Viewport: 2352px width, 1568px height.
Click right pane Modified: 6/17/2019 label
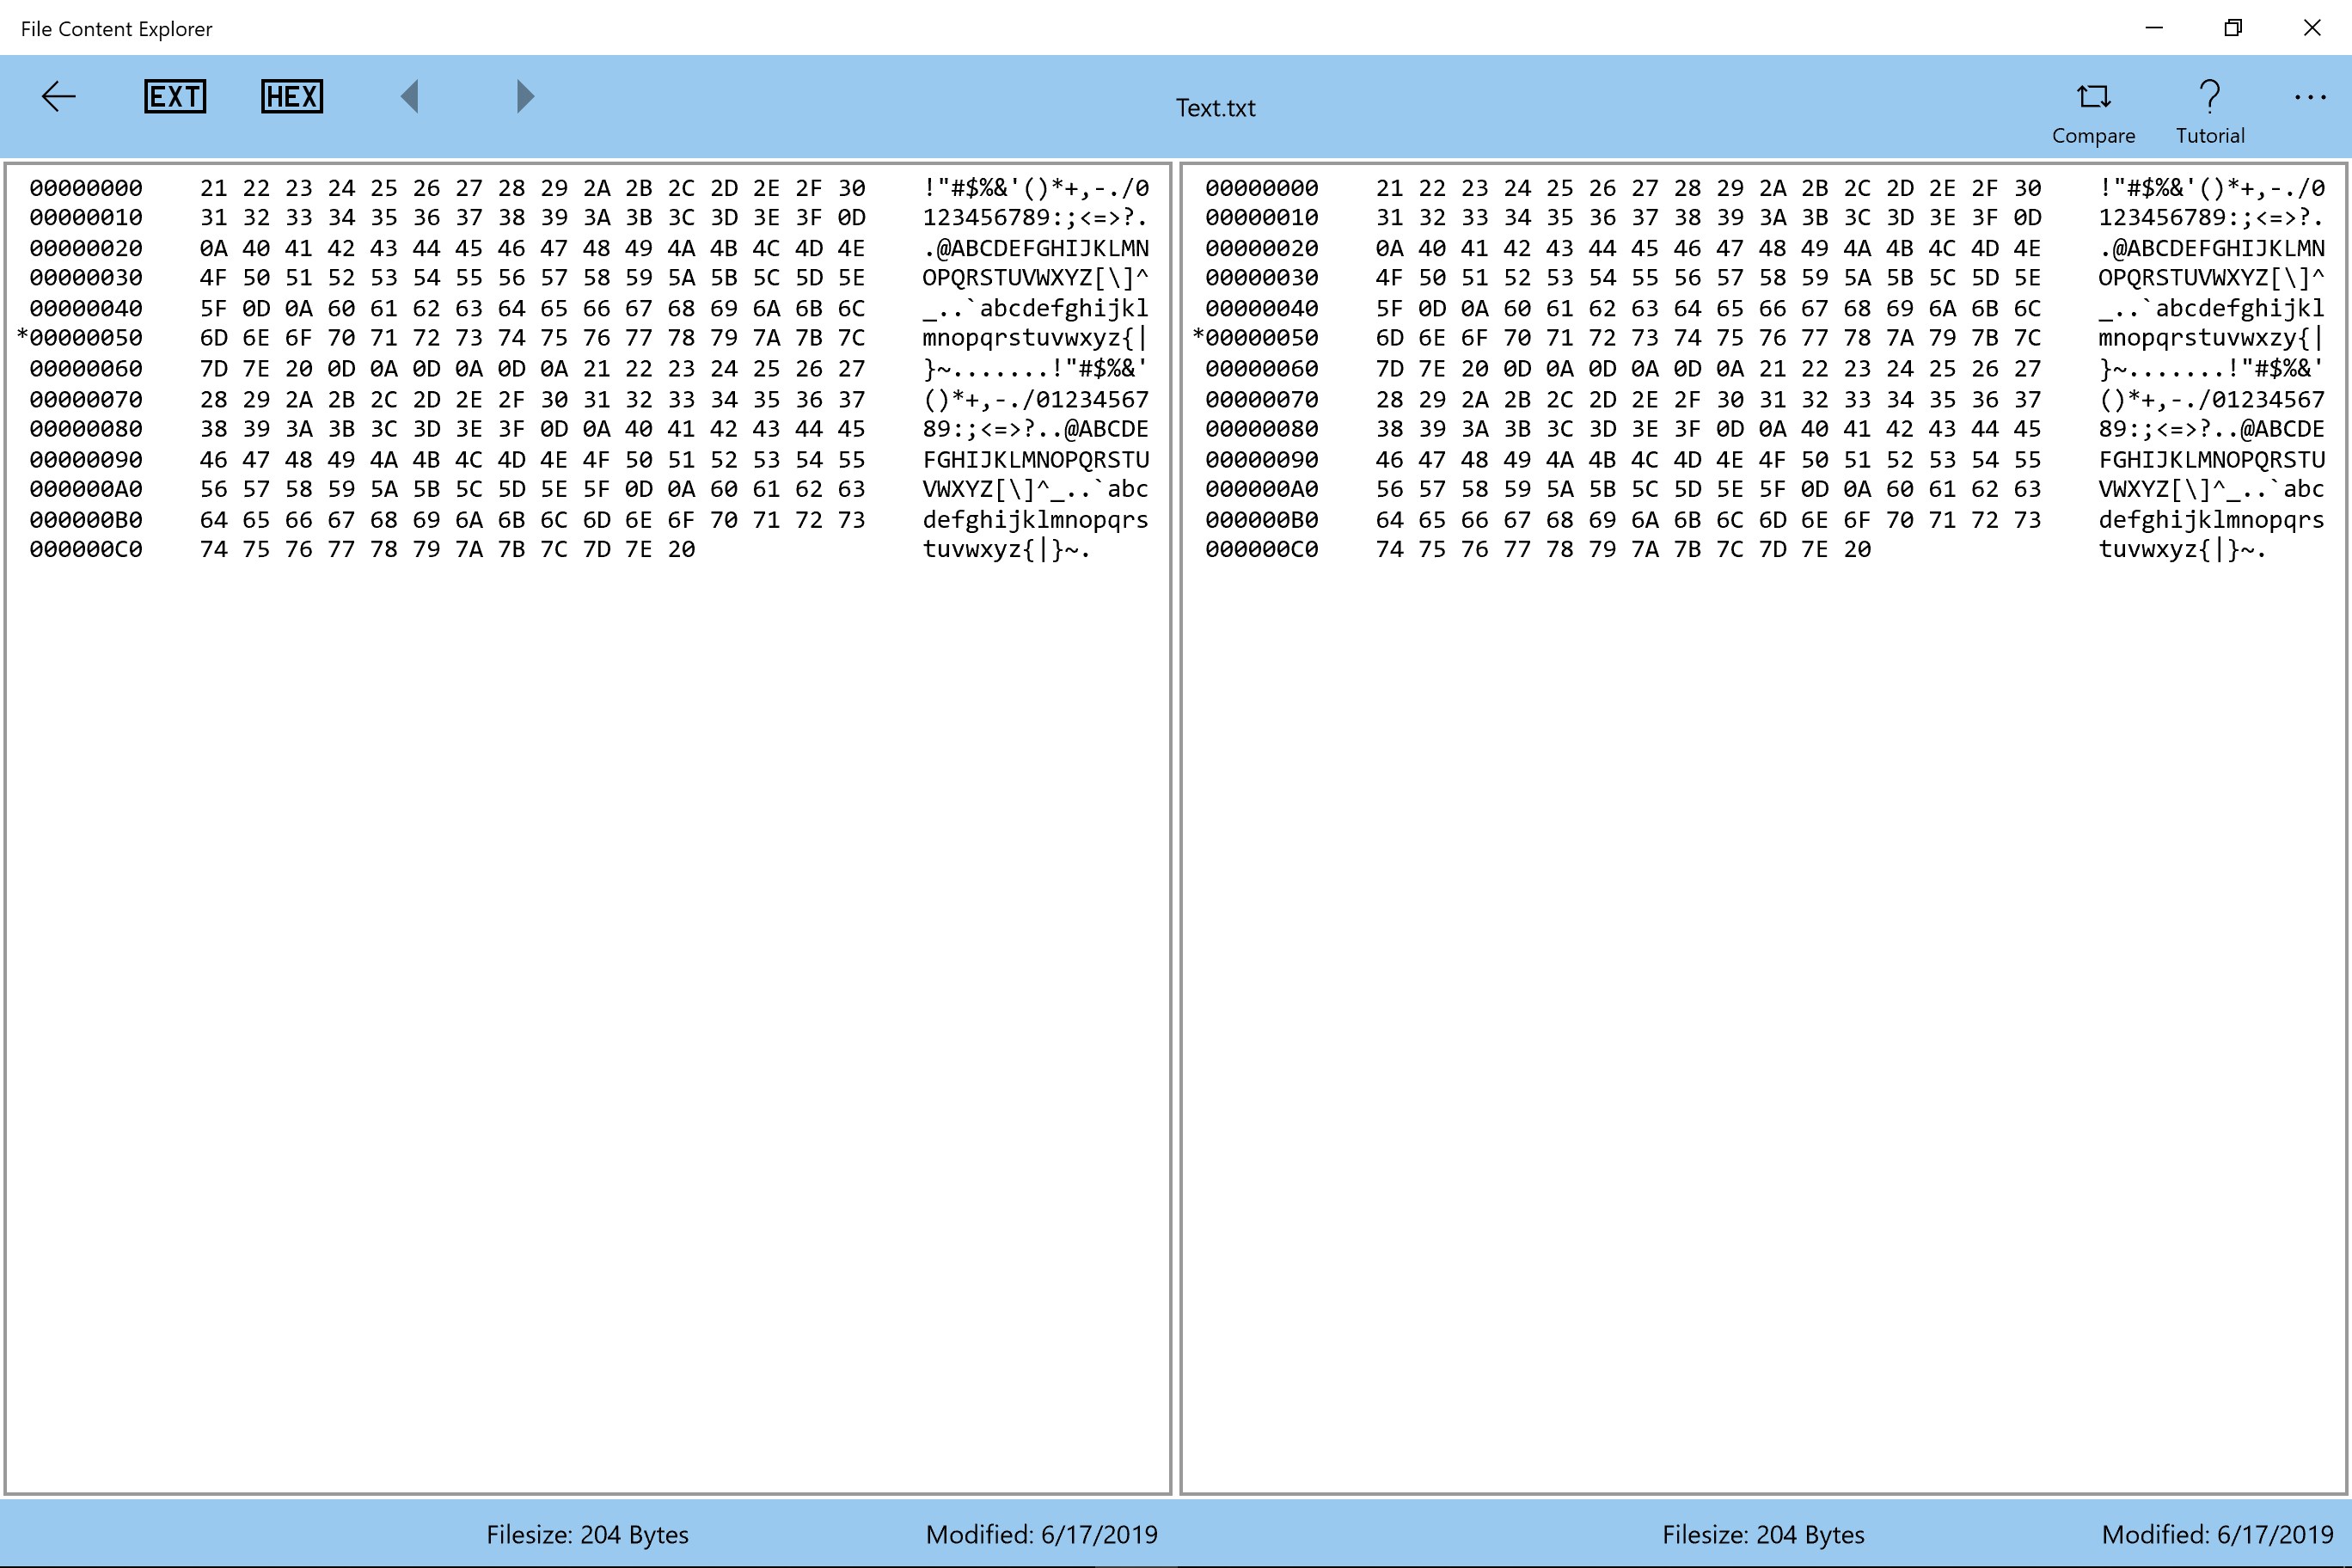point(2217,1534)
